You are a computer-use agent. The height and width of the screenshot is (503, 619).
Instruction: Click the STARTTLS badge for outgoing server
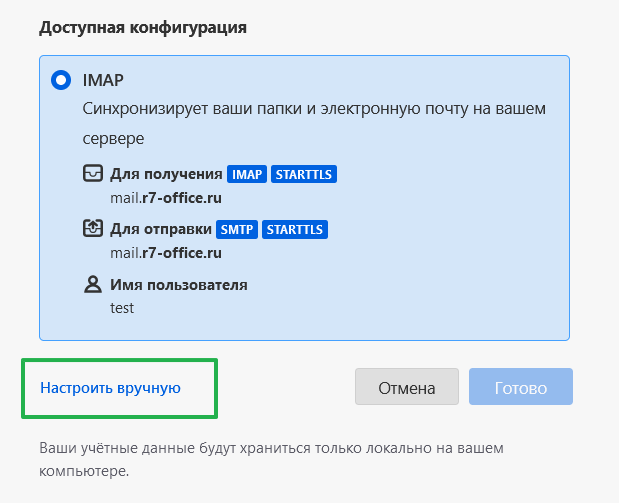pos(295,229)
